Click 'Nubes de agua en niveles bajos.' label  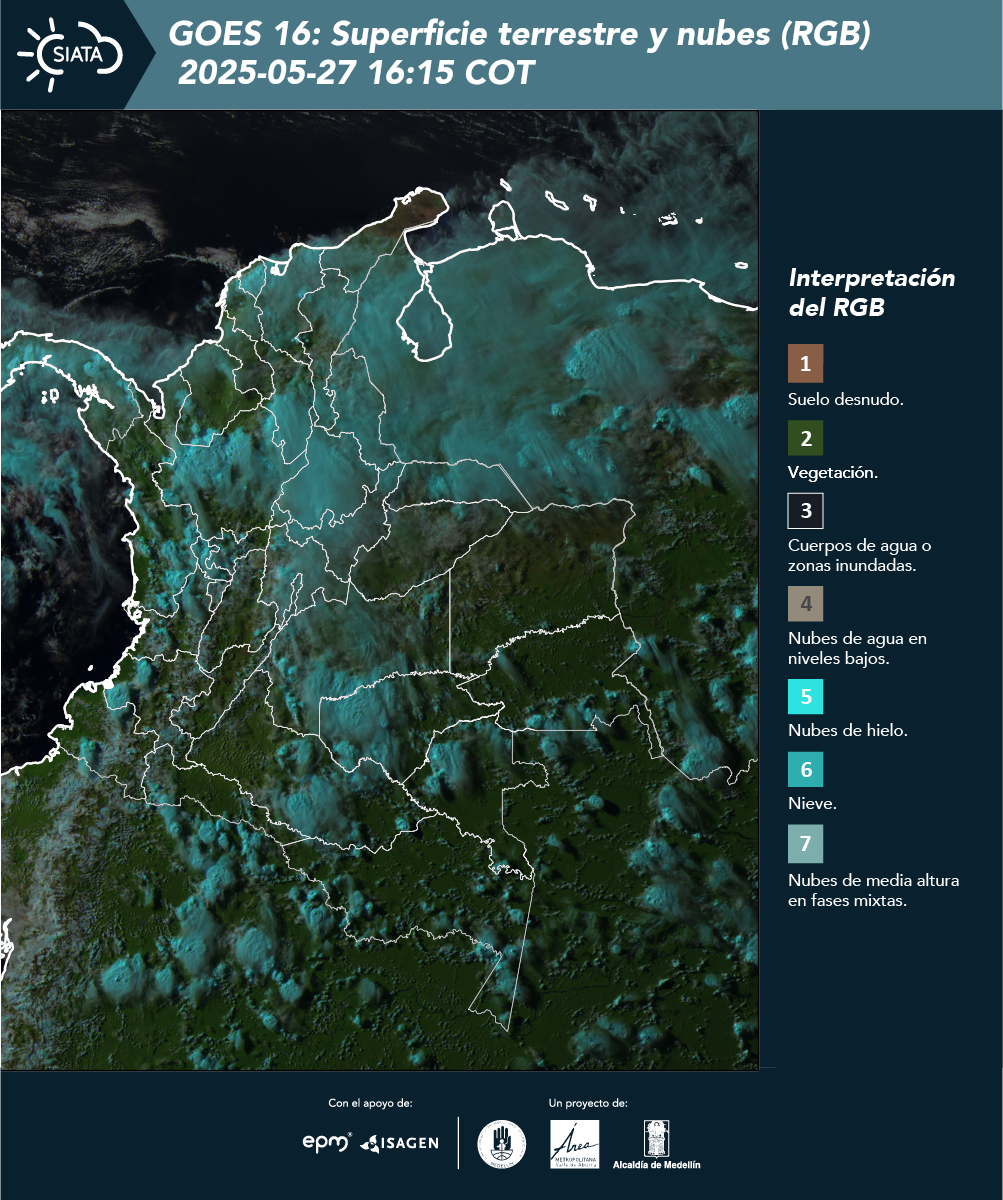(x=860, y=648)
